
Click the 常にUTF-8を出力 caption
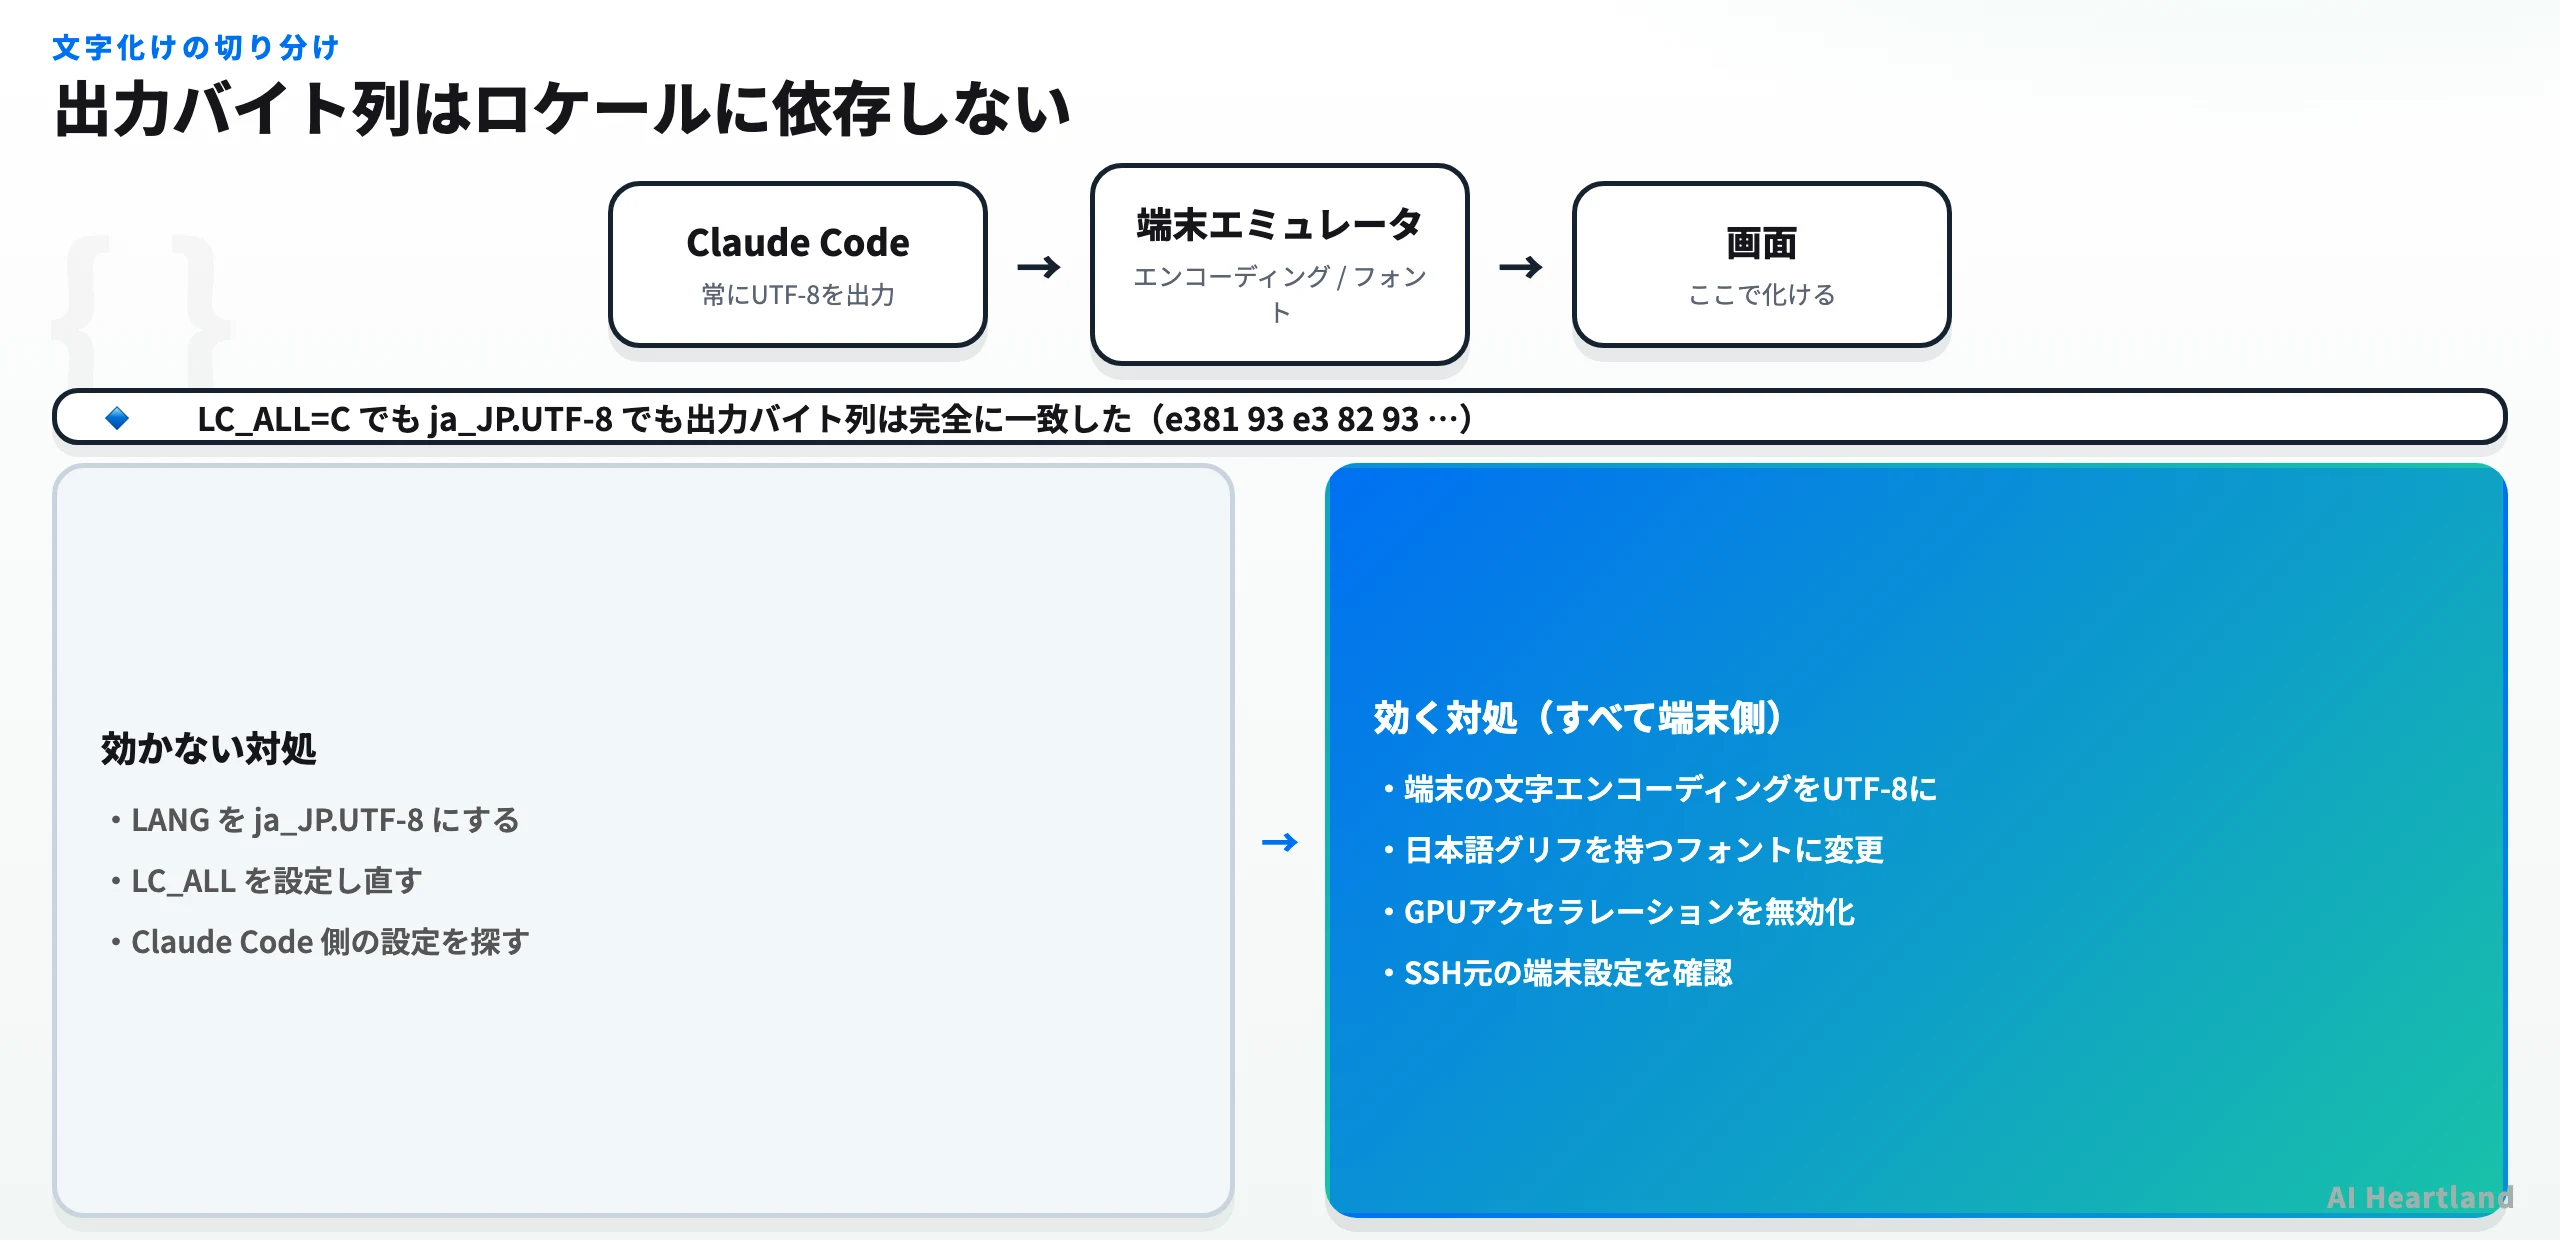click(x=798, y=295)
